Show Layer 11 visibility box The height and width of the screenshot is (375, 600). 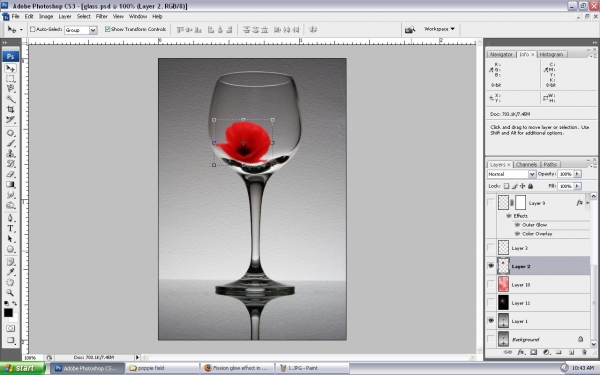491,302
